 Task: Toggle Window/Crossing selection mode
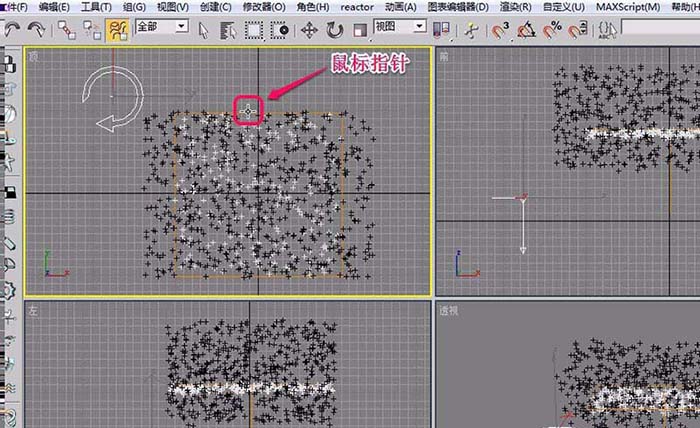pos(280,30)
